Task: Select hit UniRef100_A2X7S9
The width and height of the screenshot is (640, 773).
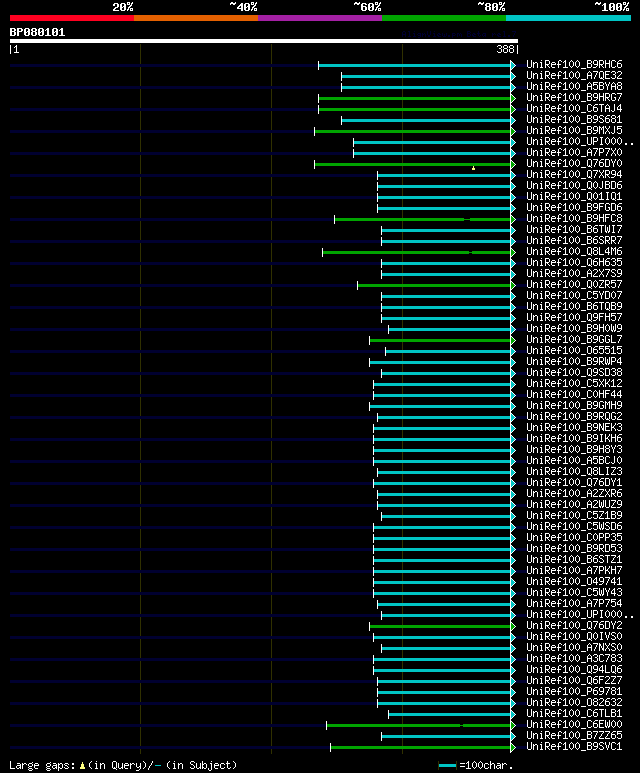Action: click(x=574, y=274)
